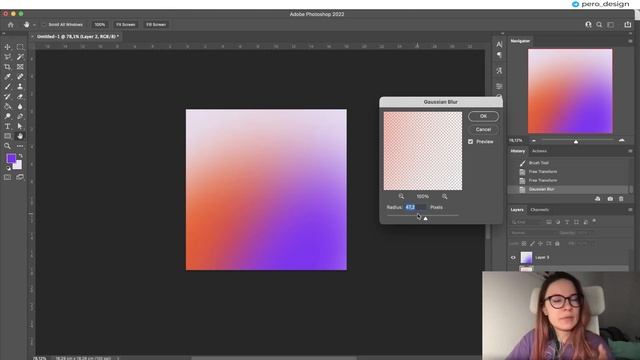Switch to the Actions tab

tap(539, 151)
